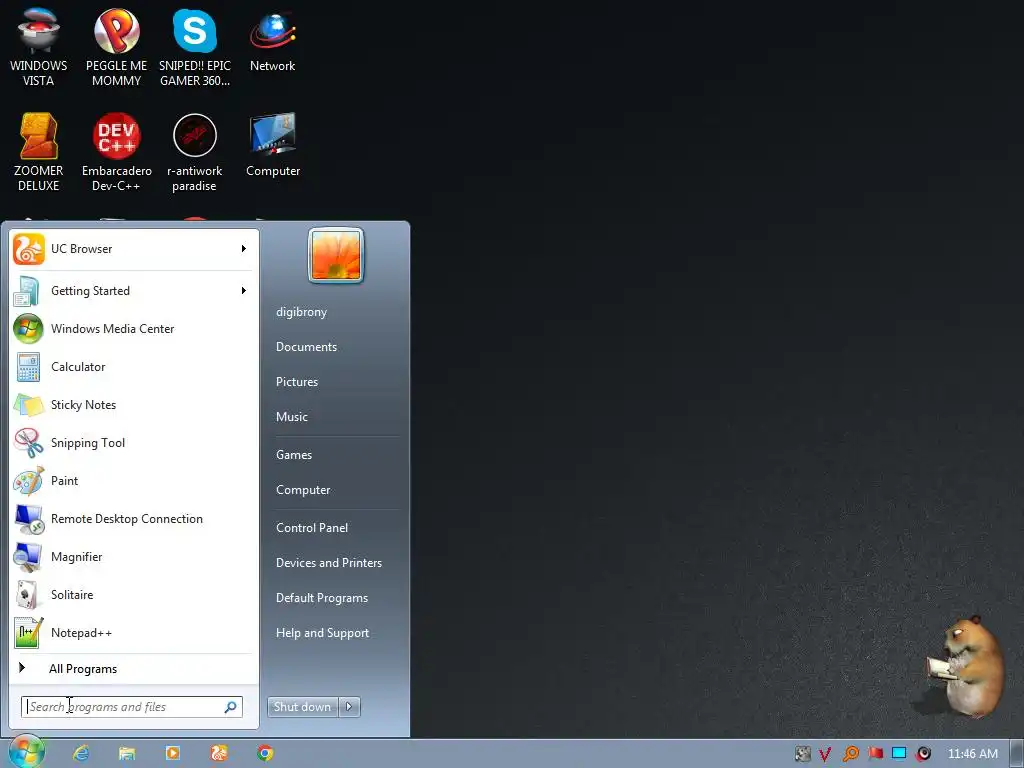Click the Notepad++ icon in Start menu
The width and height of the screenshot is (1024, 768).
[29, 633]
